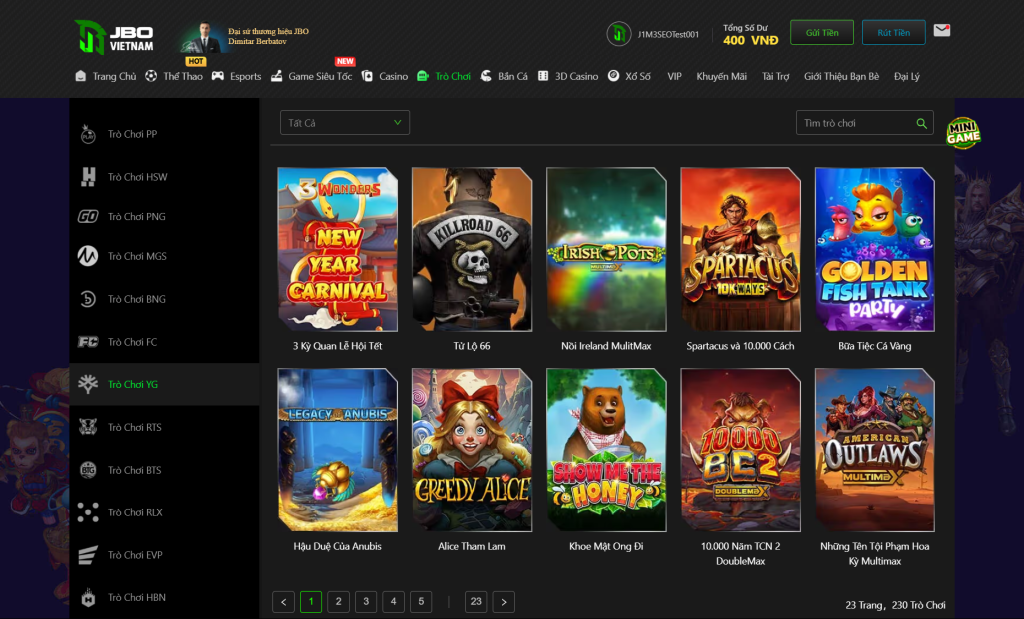Click the 'Bữa Tiệc Cá Vàng' title
The width and height of the screenshot is (1024, 619).
(x=874, y=346)
